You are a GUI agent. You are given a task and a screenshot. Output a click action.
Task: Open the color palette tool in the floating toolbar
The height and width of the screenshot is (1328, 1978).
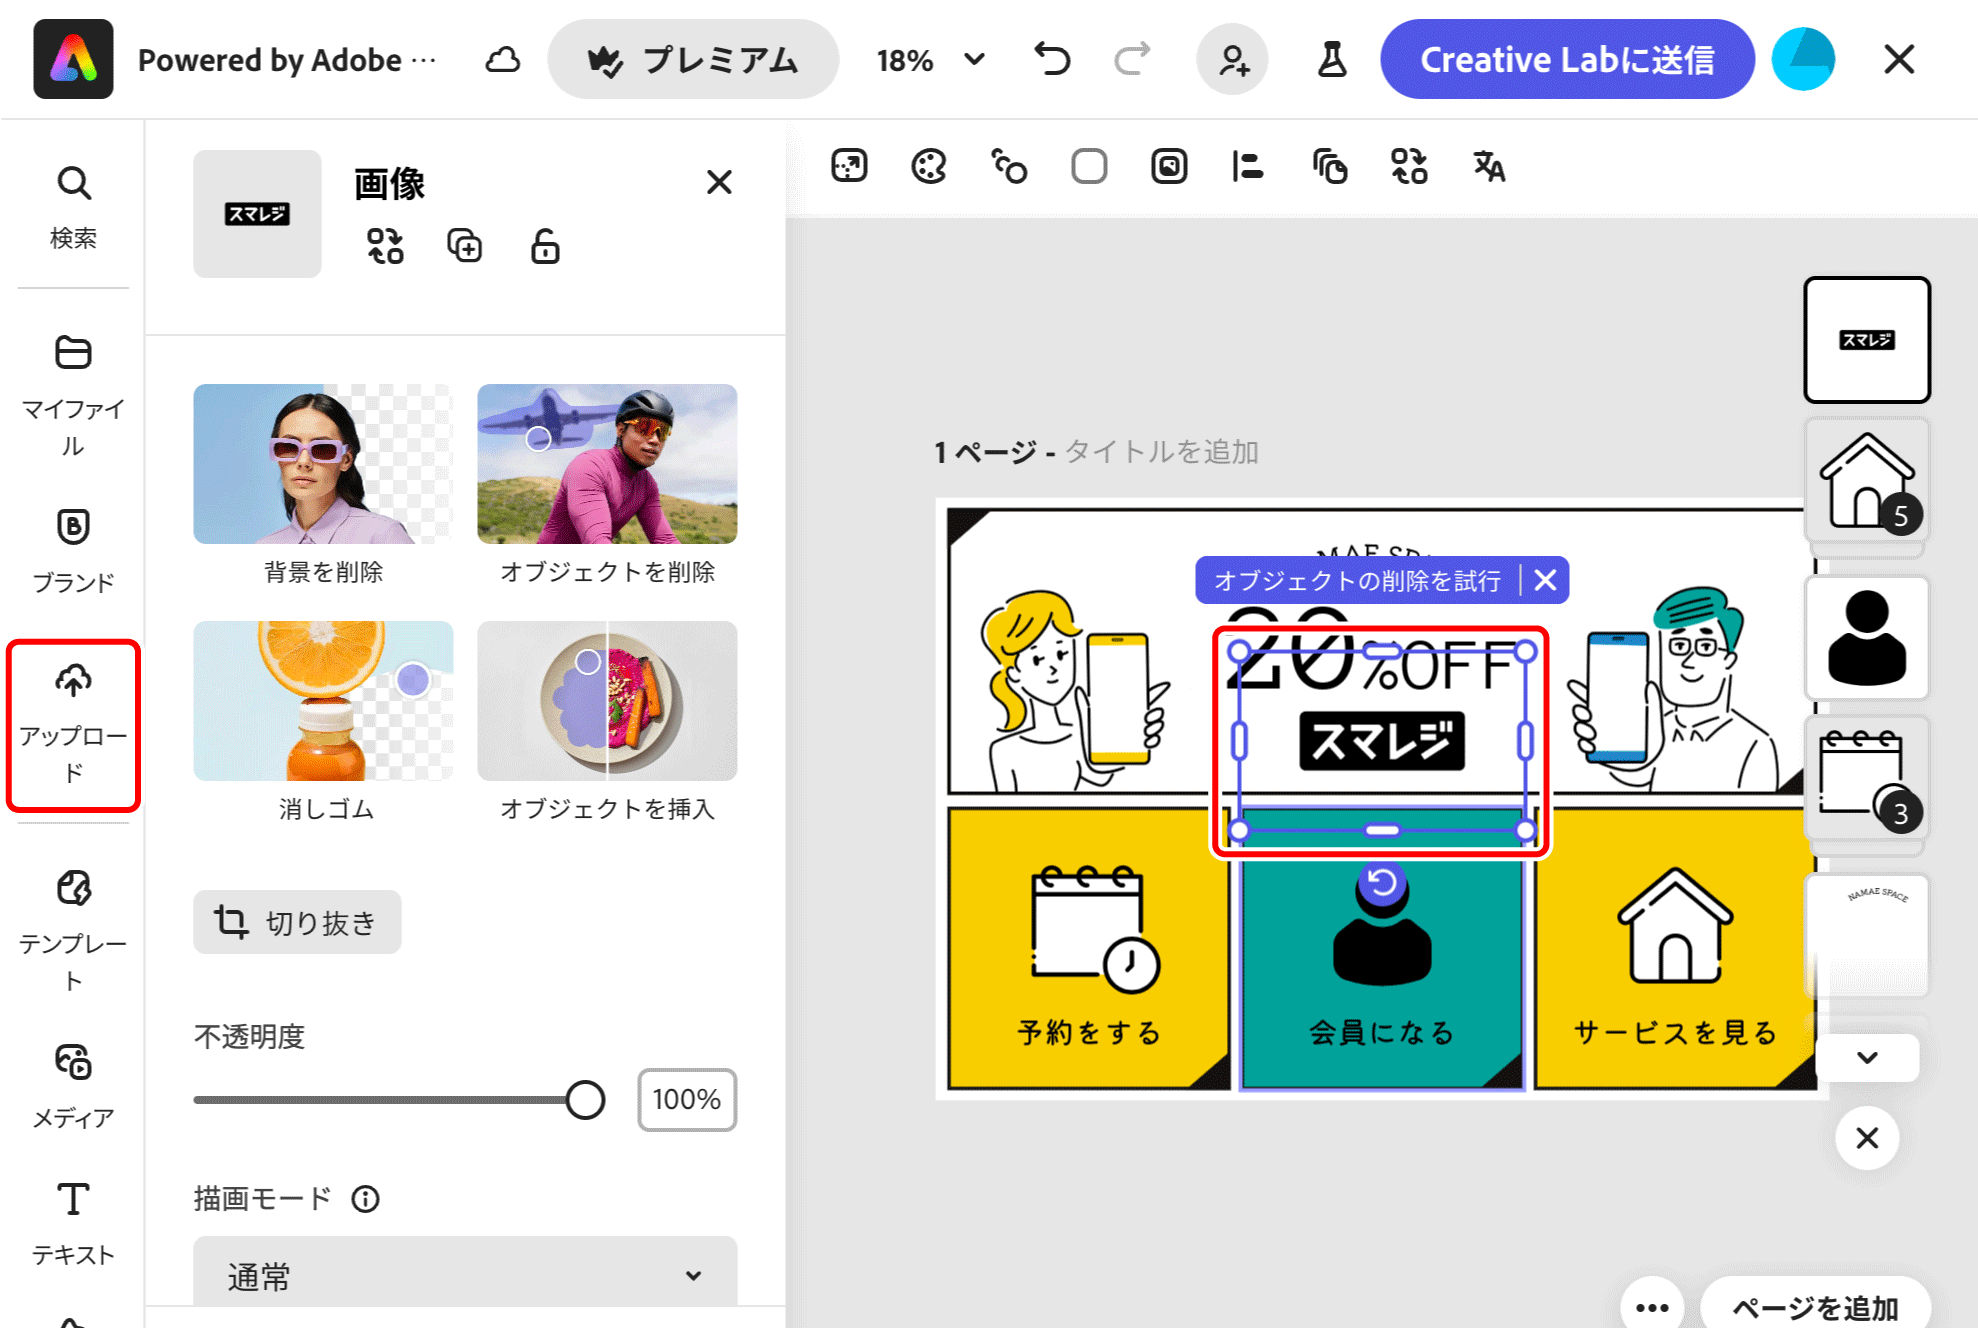(928, 167)
